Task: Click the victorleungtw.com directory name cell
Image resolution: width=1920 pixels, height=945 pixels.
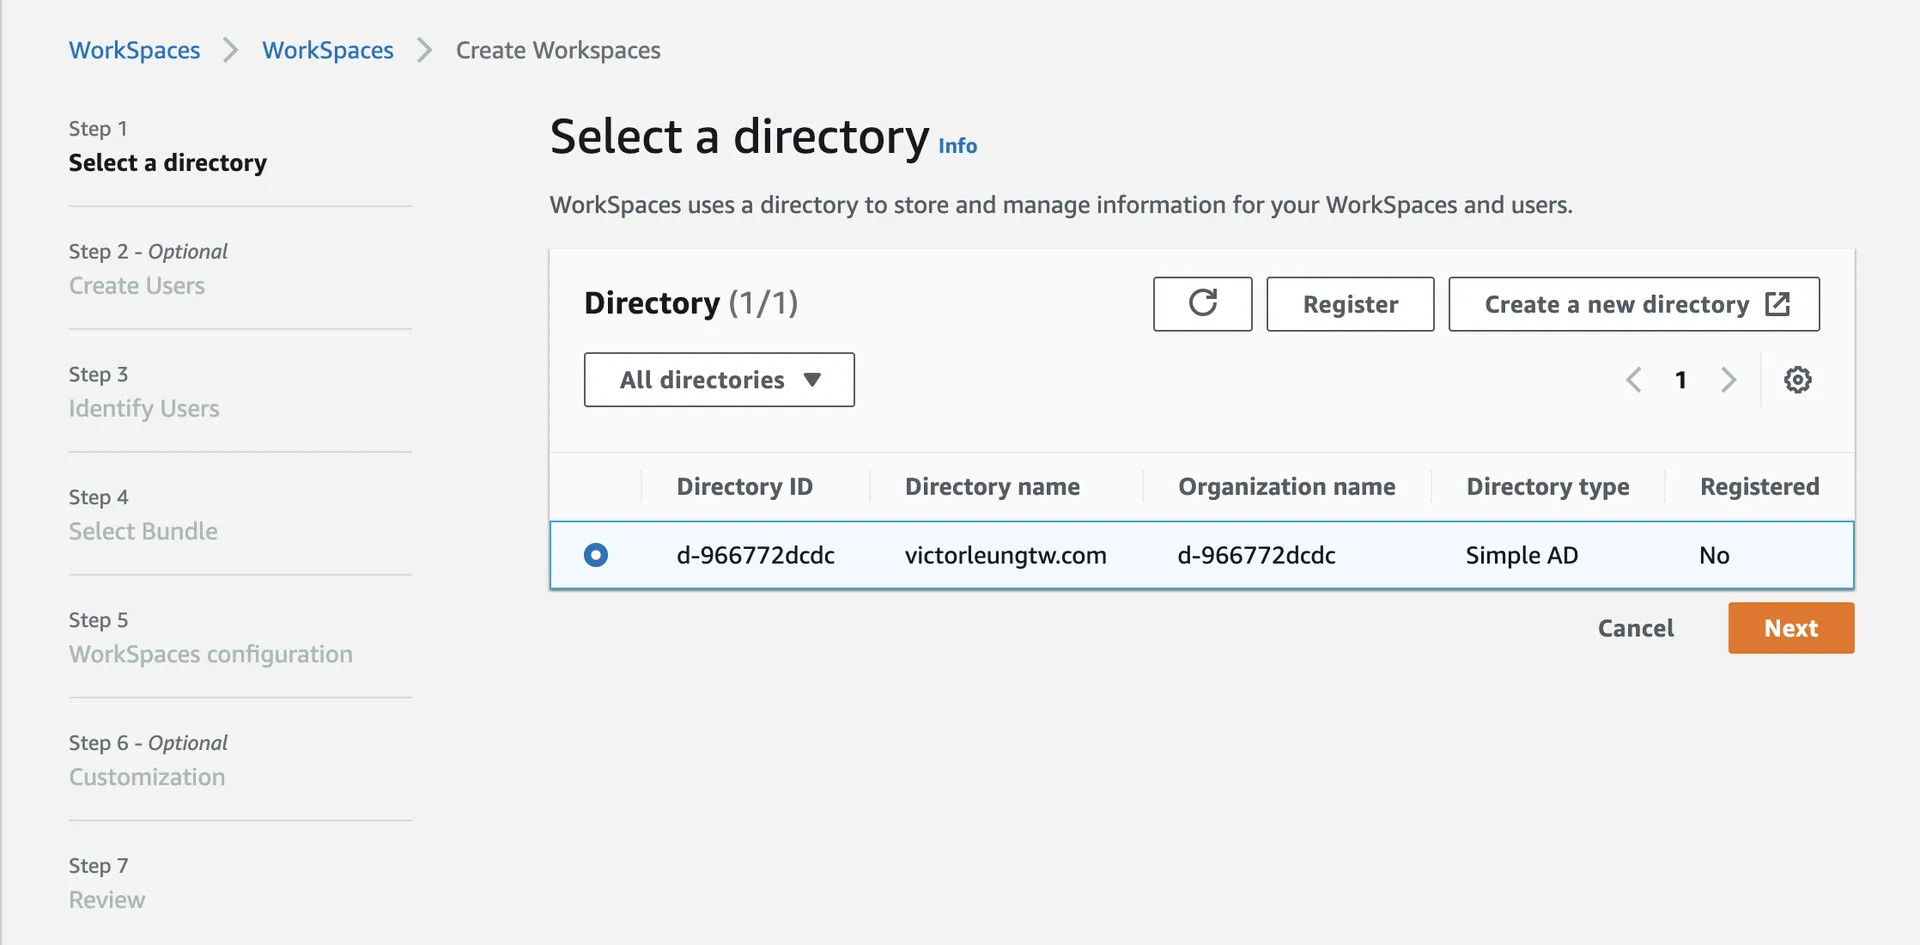Action: [x=1005, y=555]
